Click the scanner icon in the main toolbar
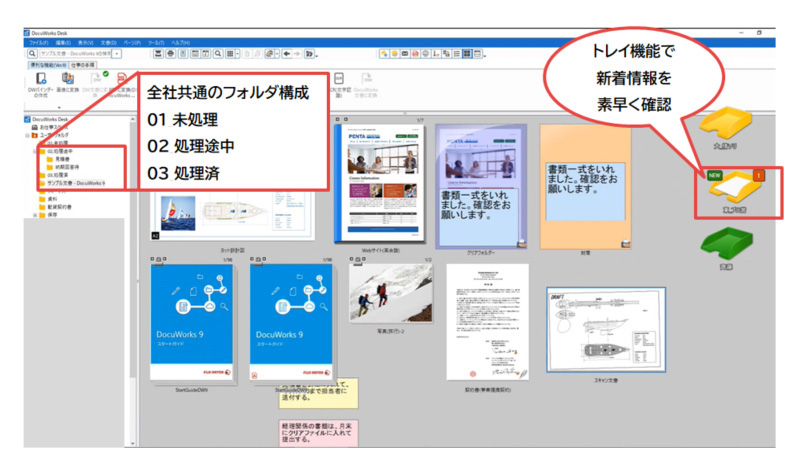Screen dimensions: 800x473 coord(159,54)
